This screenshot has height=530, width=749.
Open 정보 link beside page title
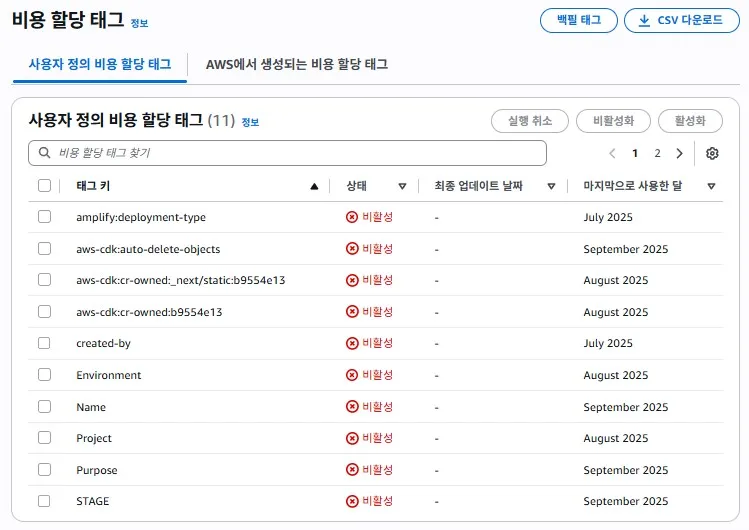click(139, 23)
